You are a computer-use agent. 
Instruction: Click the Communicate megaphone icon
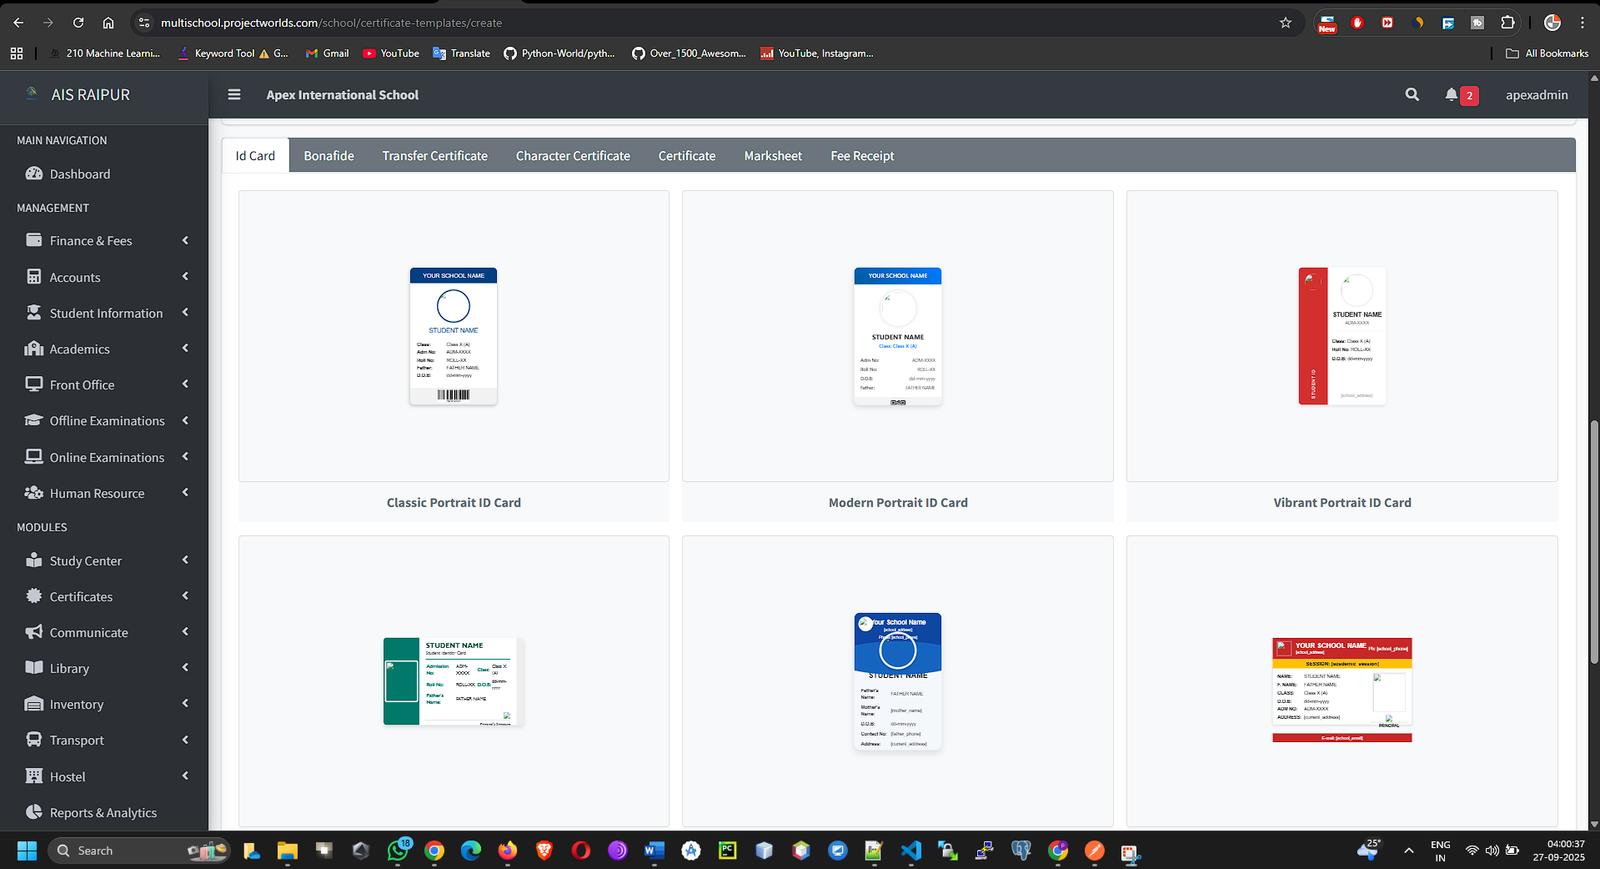click(34, 632)
